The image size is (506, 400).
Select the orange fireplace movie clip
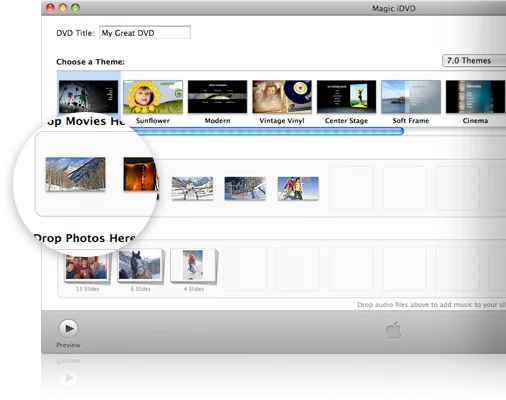[139, 174]
